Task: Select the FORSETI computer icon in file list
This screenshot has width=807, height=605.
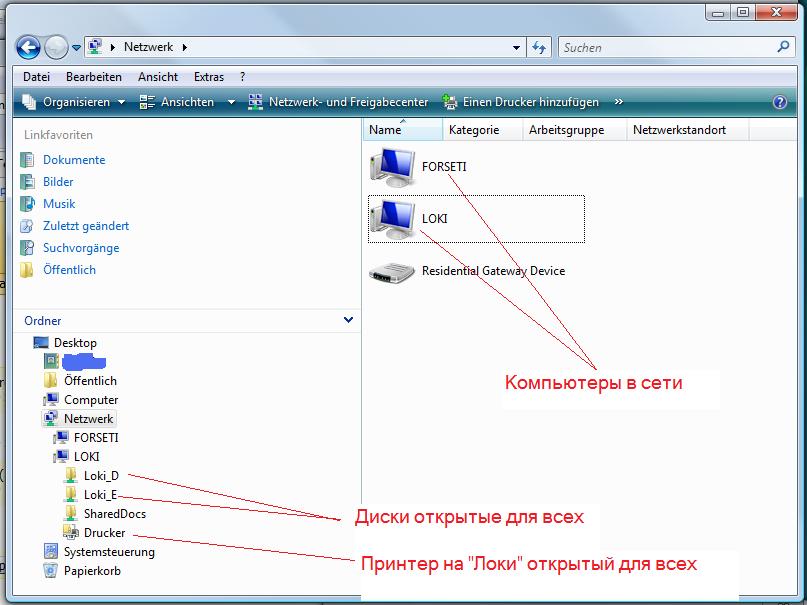Action: point(393,167)
